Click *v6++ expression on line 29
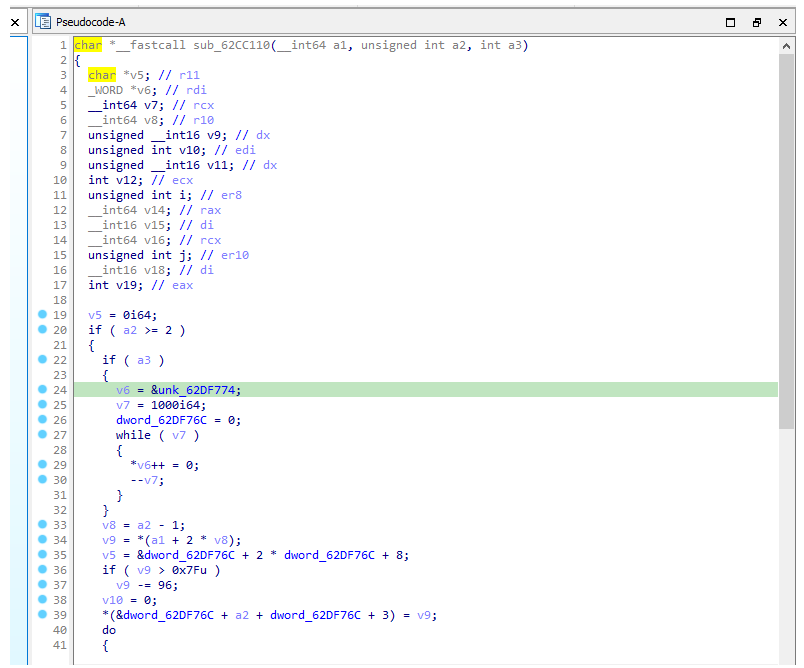 (148, 465)
